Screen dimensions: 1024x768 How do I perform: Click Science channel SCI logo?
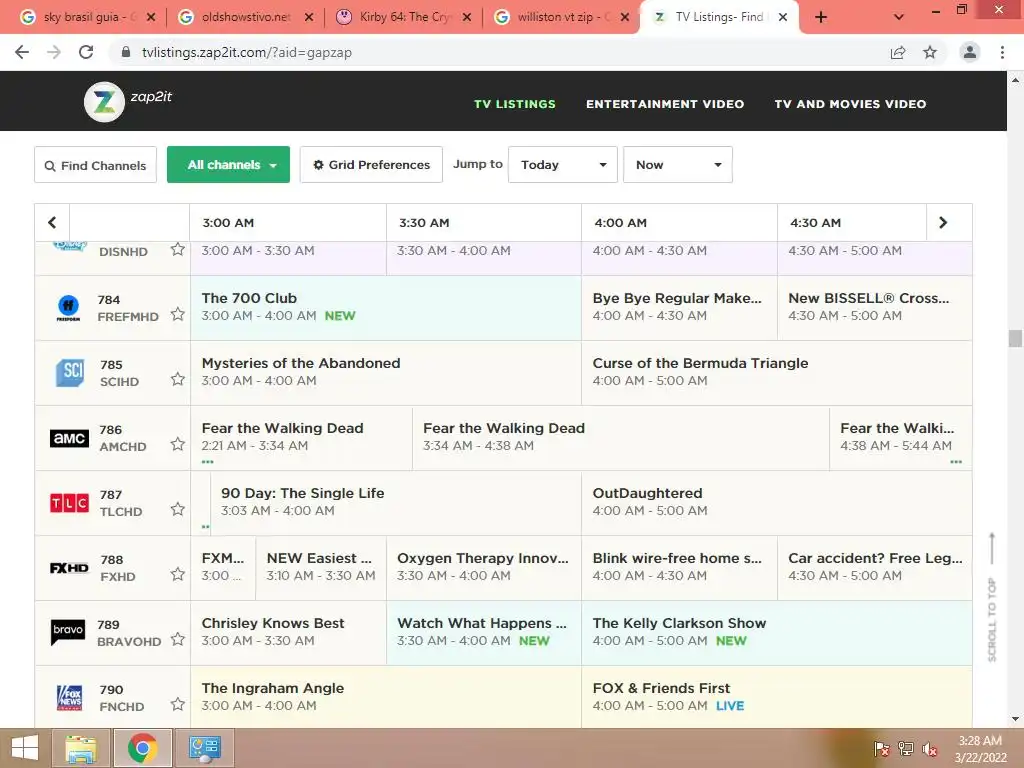[70, 372]
